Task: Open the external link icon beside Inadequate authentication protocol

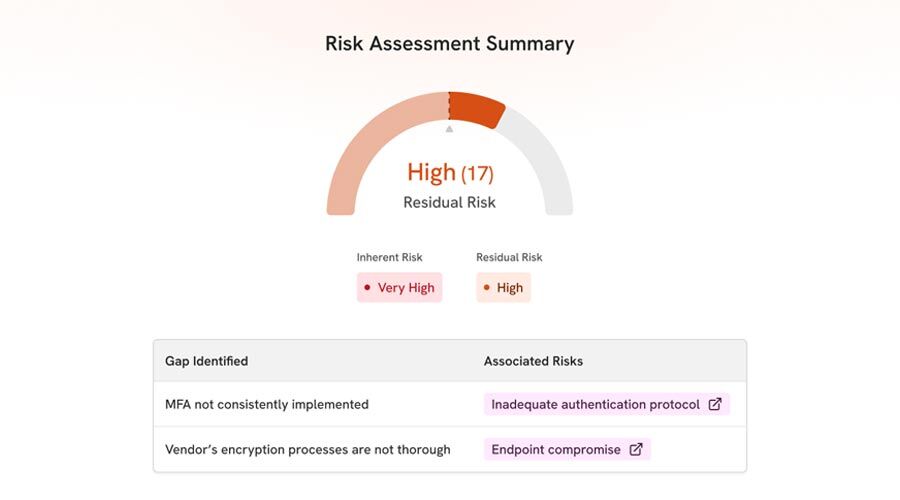Action: 715,405
